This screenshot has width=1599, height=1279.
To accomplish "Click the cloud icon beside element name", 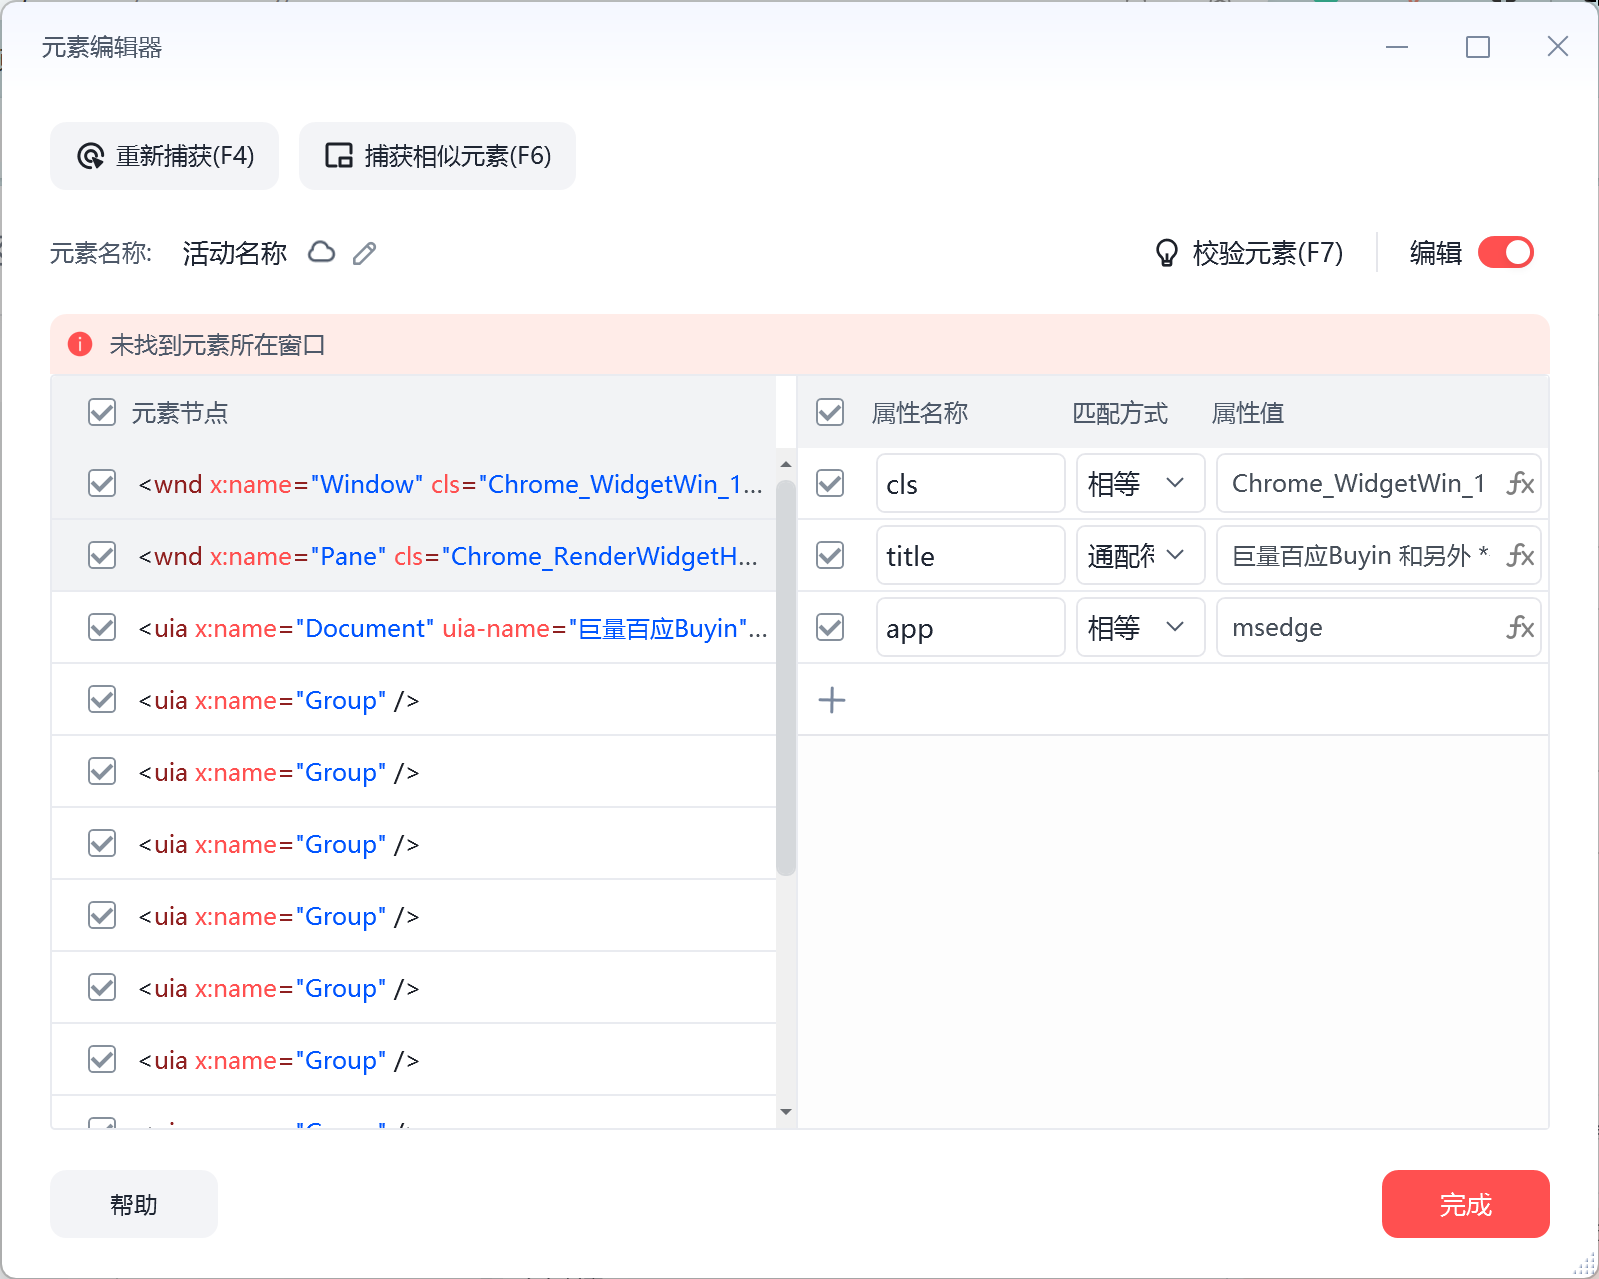I will pyautogui.click(x=321, y=253).
